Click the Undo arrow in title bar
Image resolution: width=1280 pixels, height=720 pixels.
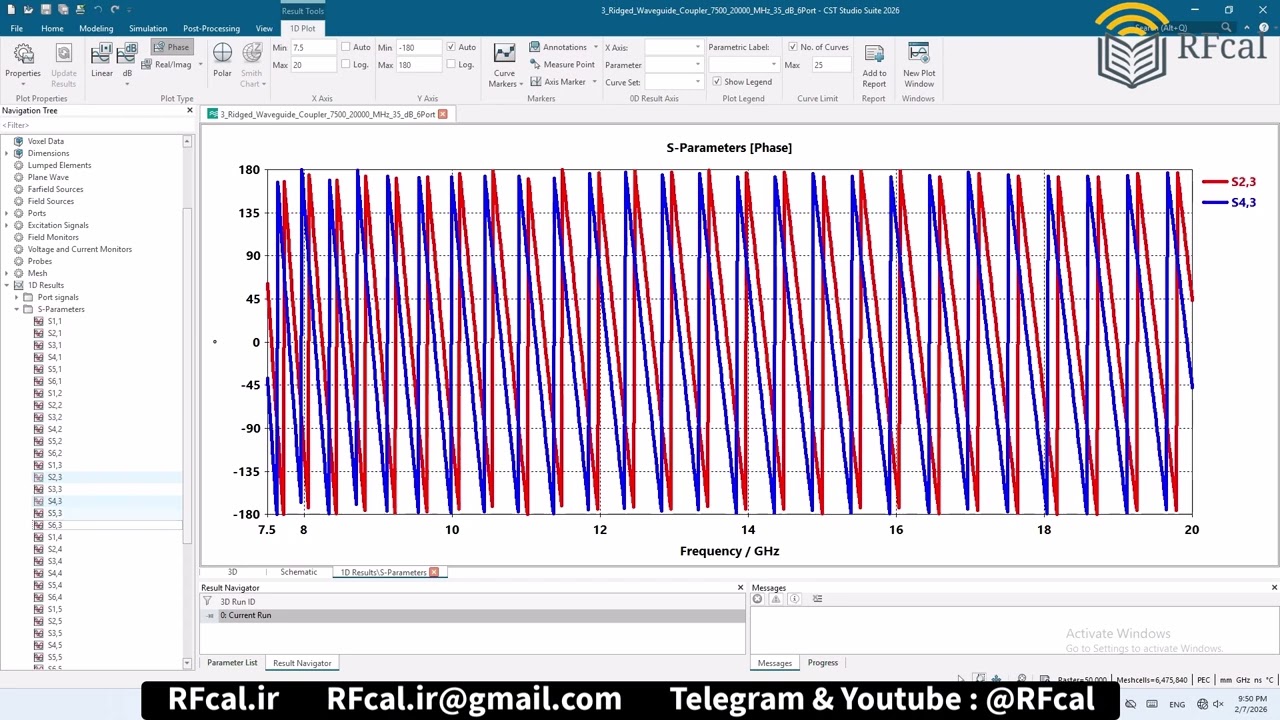(97, 9)
